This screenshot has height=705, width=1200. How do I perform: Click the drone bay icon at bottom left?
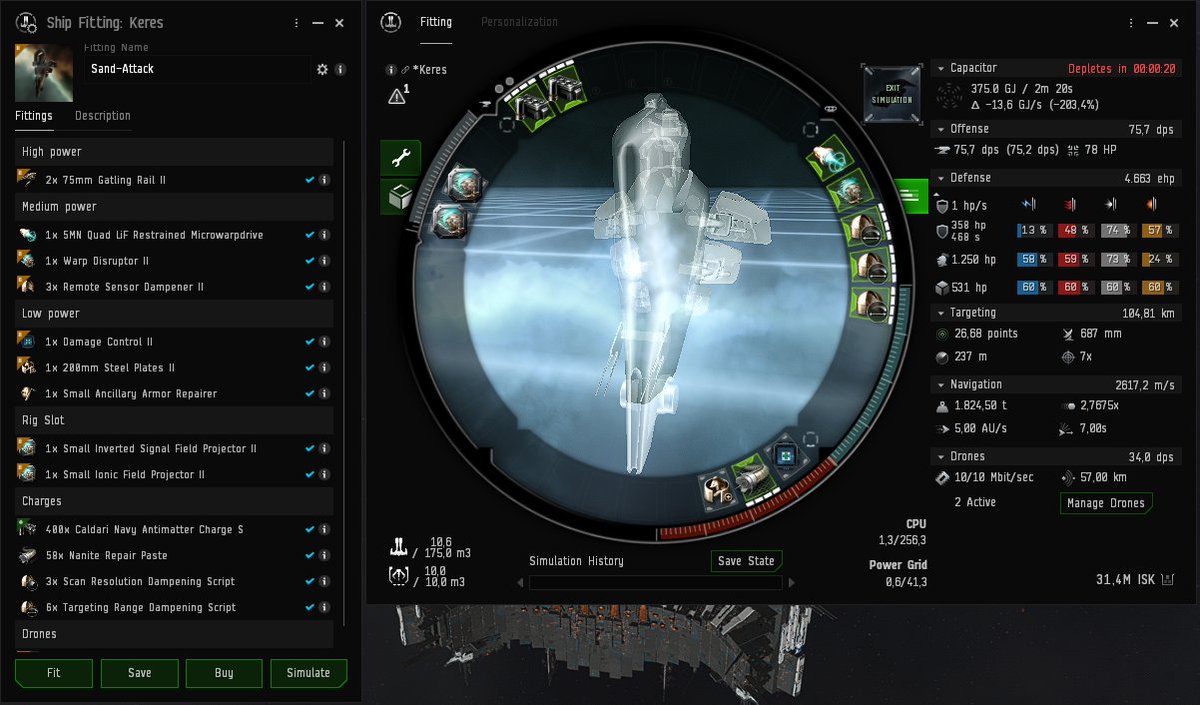398,576
